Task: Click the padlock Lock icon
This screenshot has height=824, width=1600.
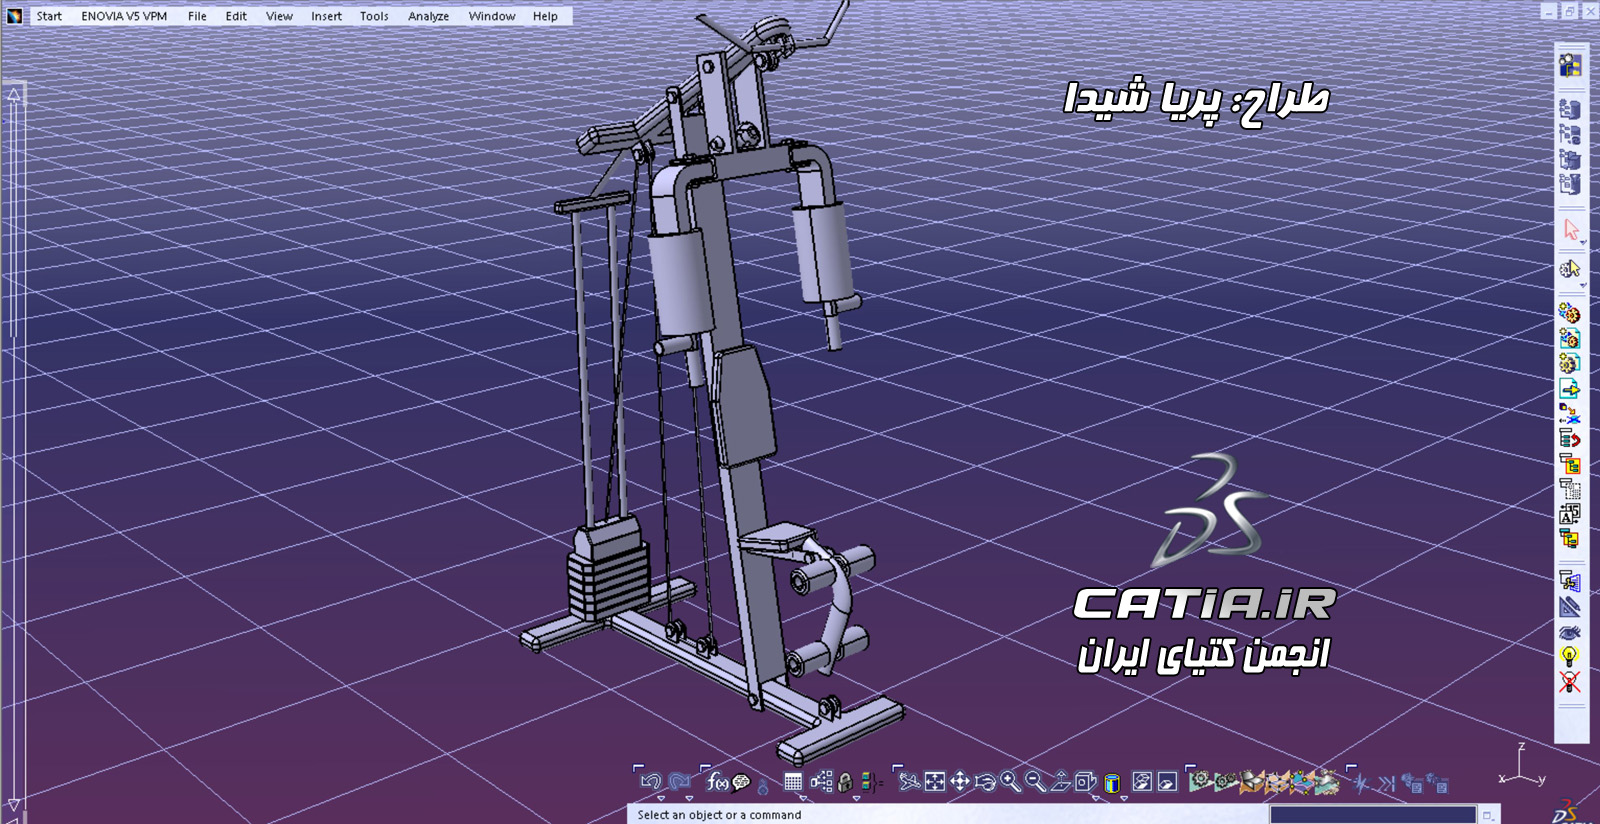Action: (x=846, y=782)
